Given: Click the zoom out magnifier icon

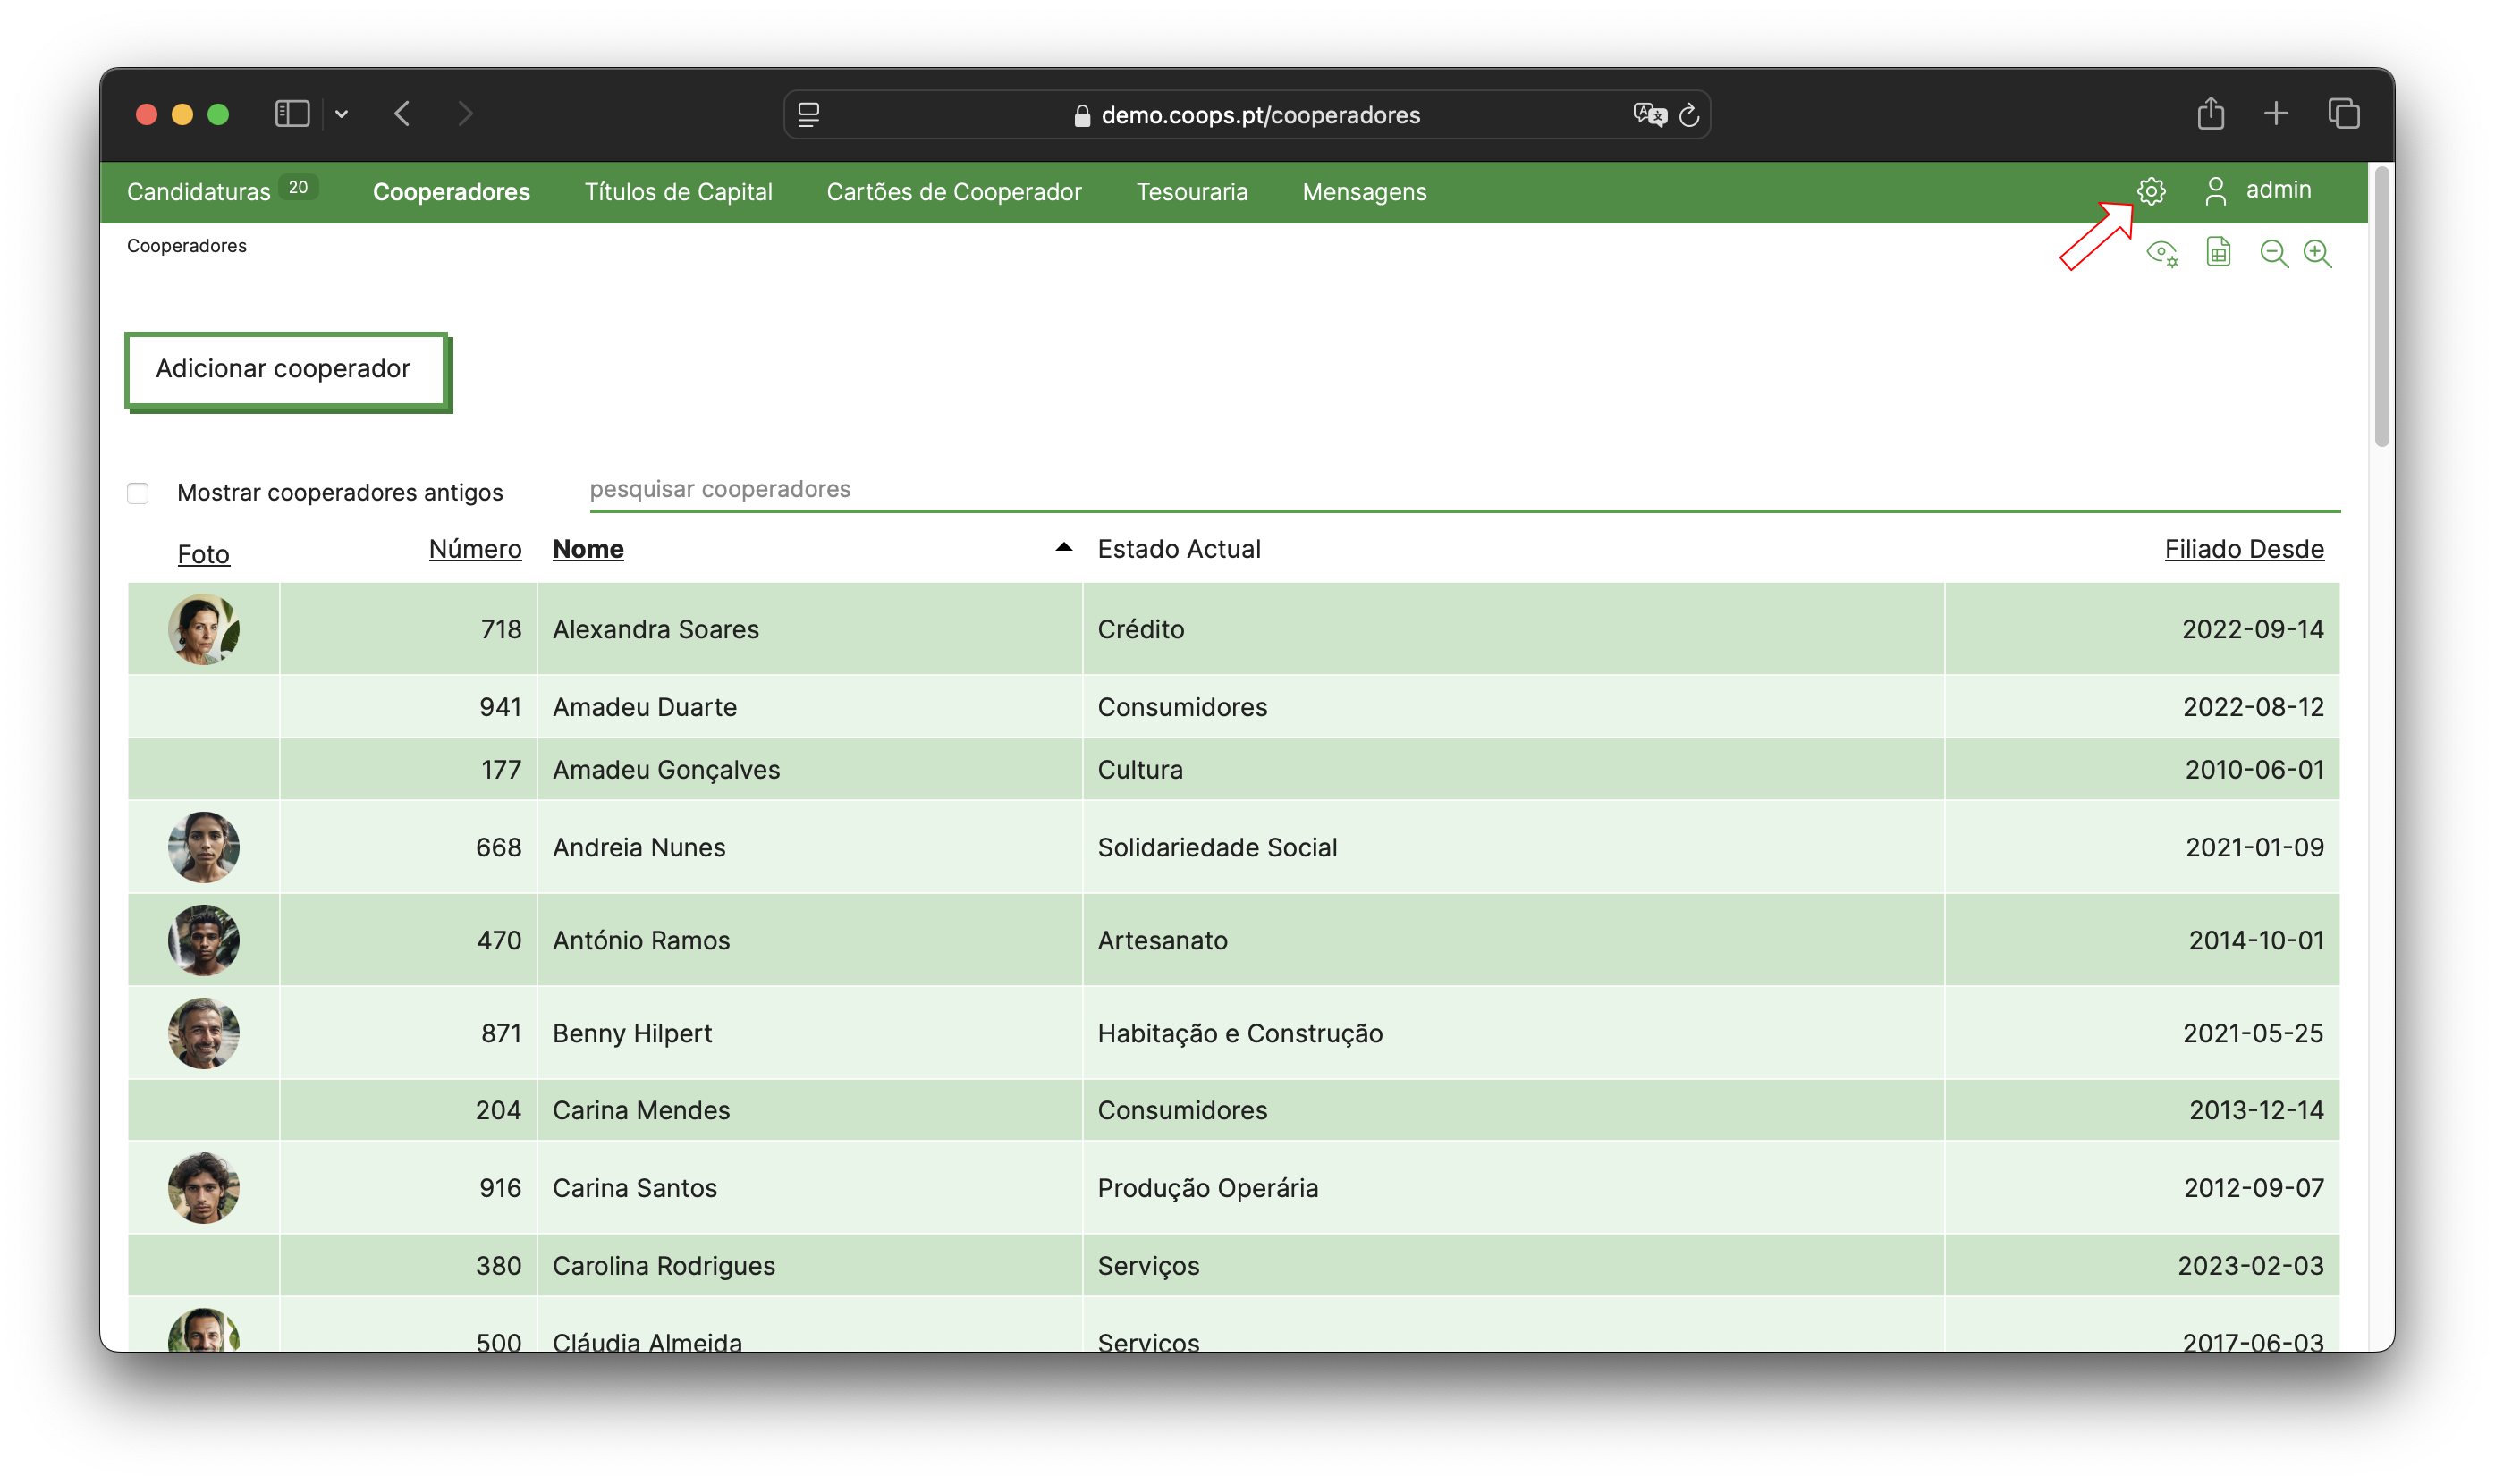Looking at the screenshot, I should (2274, 253).
